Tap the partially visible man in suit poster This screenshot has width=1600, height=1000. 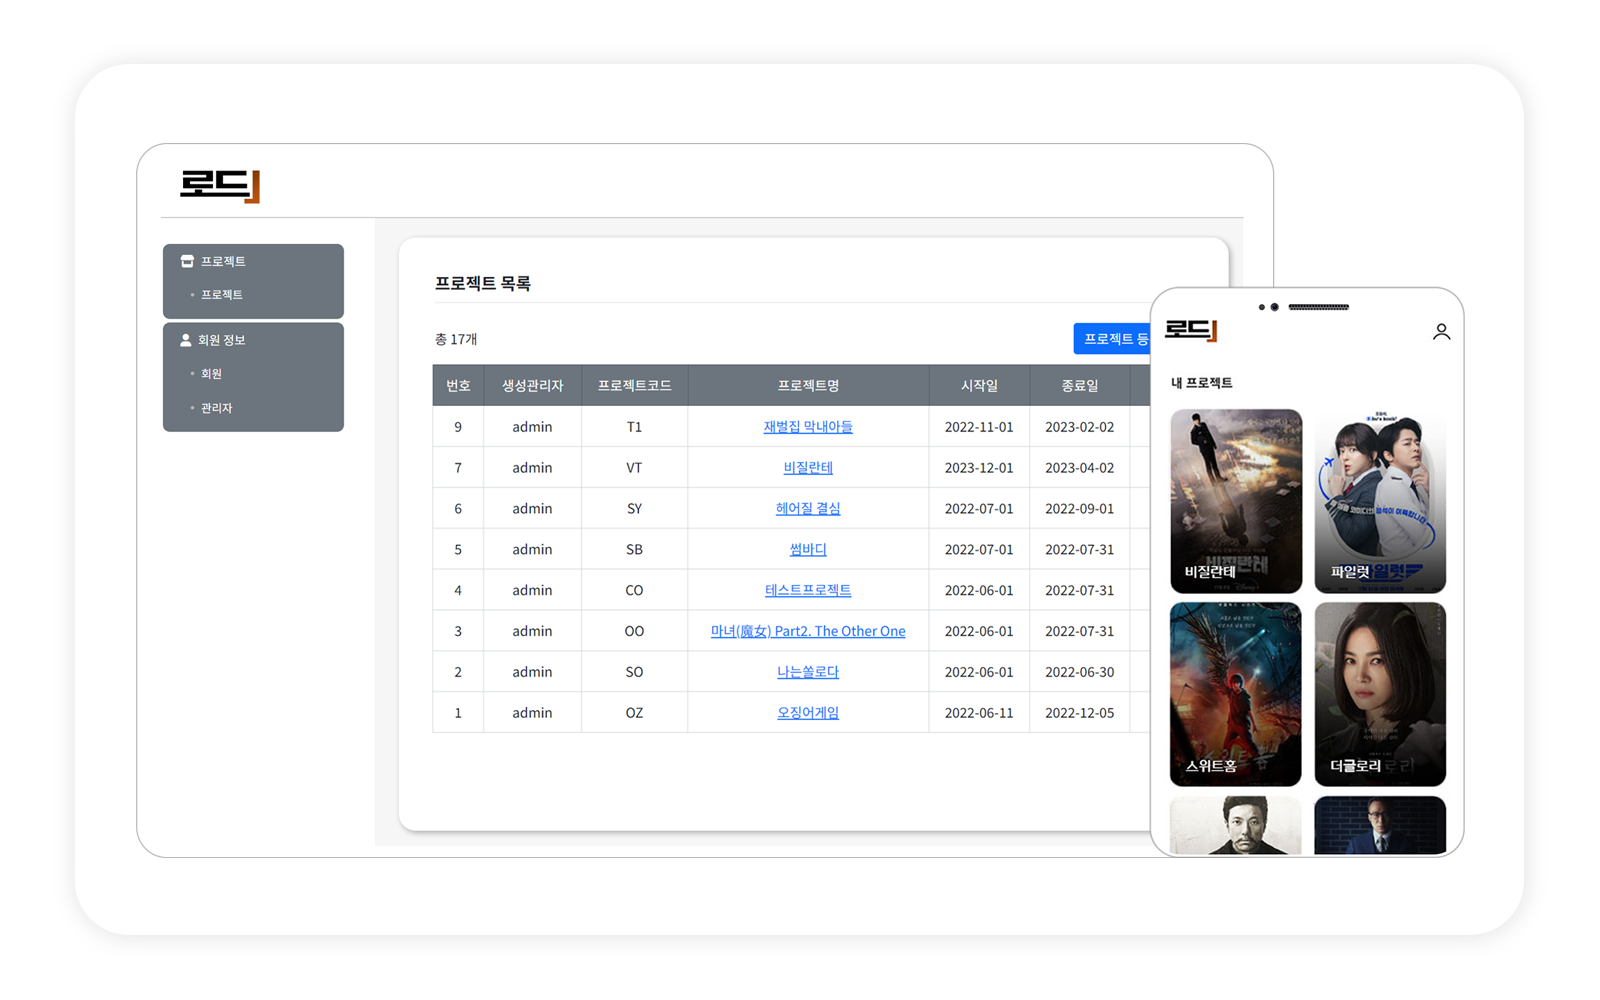(1380, 825)
